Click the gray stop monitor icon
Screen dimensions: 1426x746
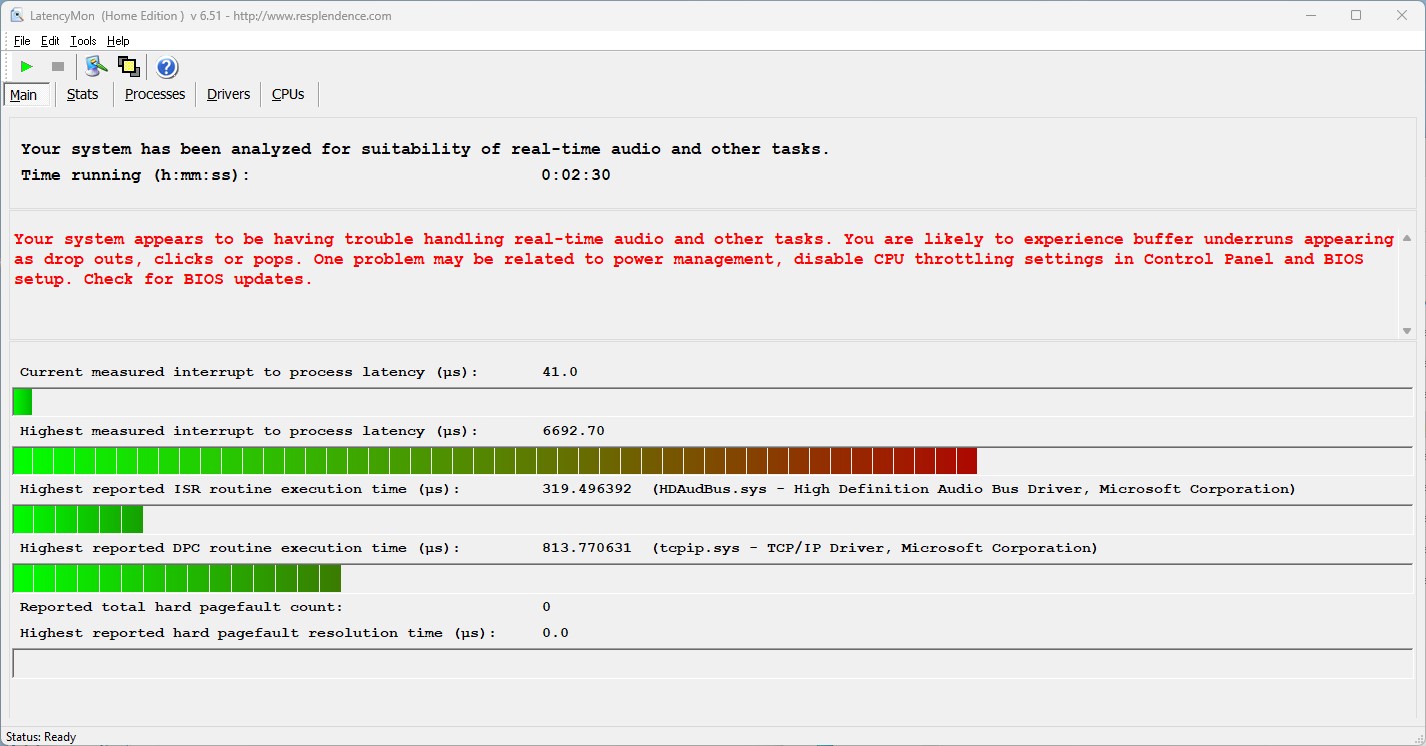tap(58, 67)
